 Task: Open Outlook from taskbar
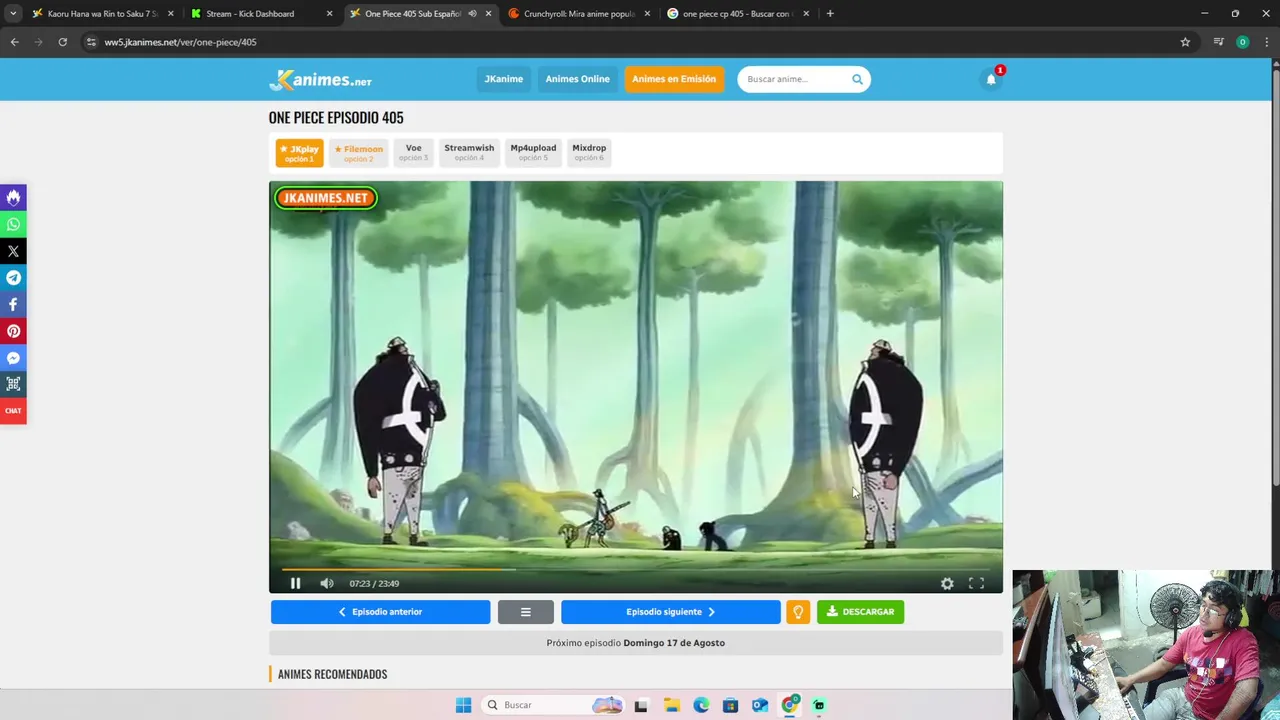pos(760,705)
